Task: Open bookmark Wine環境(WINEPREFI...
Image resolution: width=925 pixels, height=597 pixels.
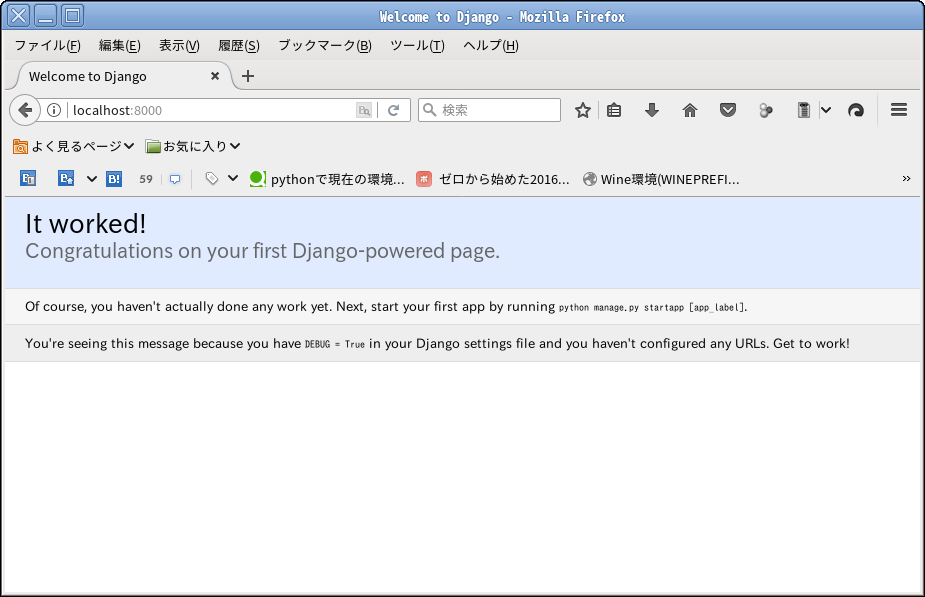Action: (x=661, y=179)
